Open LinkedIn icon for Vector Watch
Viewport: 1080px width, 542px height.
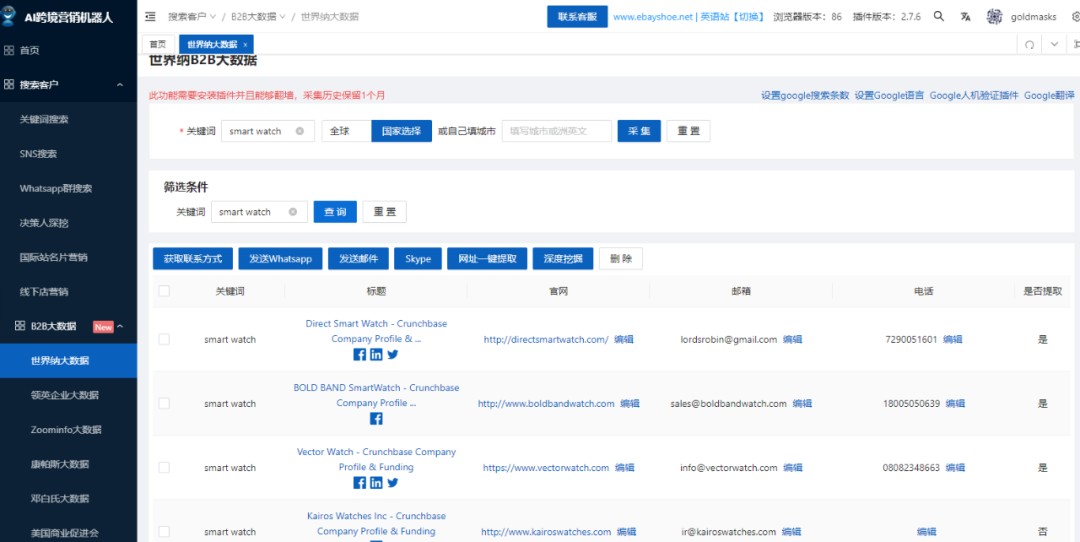(376, 483)
